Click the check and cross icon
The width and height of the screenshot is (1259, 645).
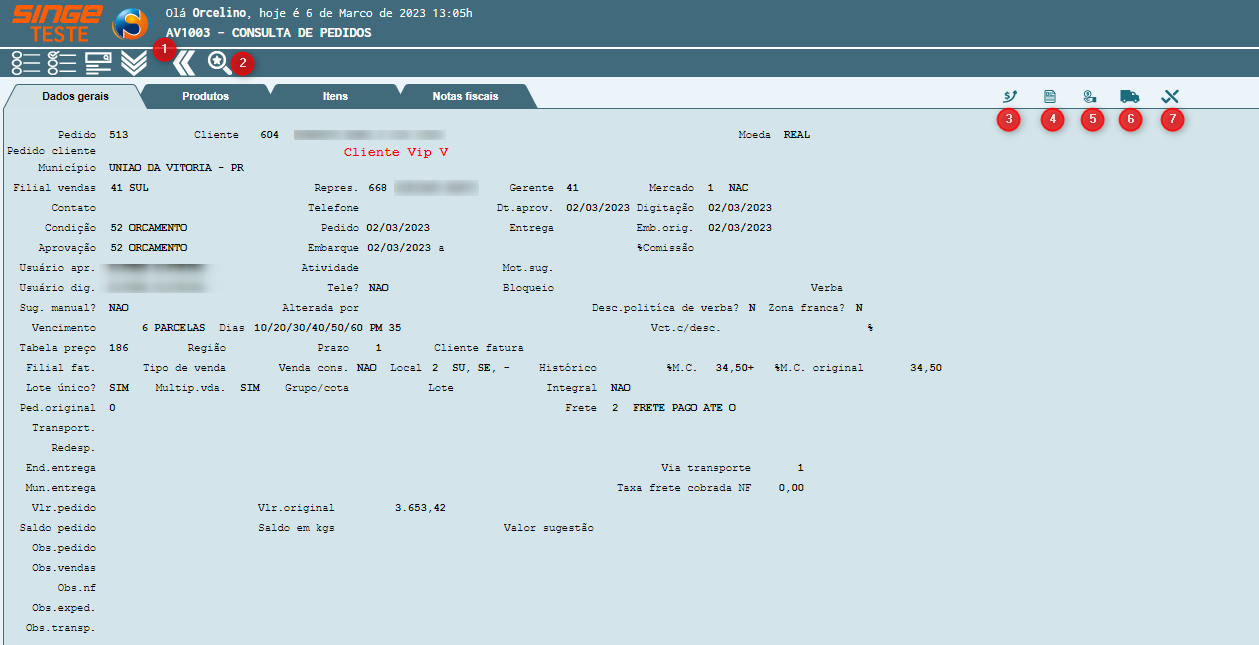(1170, 96)
